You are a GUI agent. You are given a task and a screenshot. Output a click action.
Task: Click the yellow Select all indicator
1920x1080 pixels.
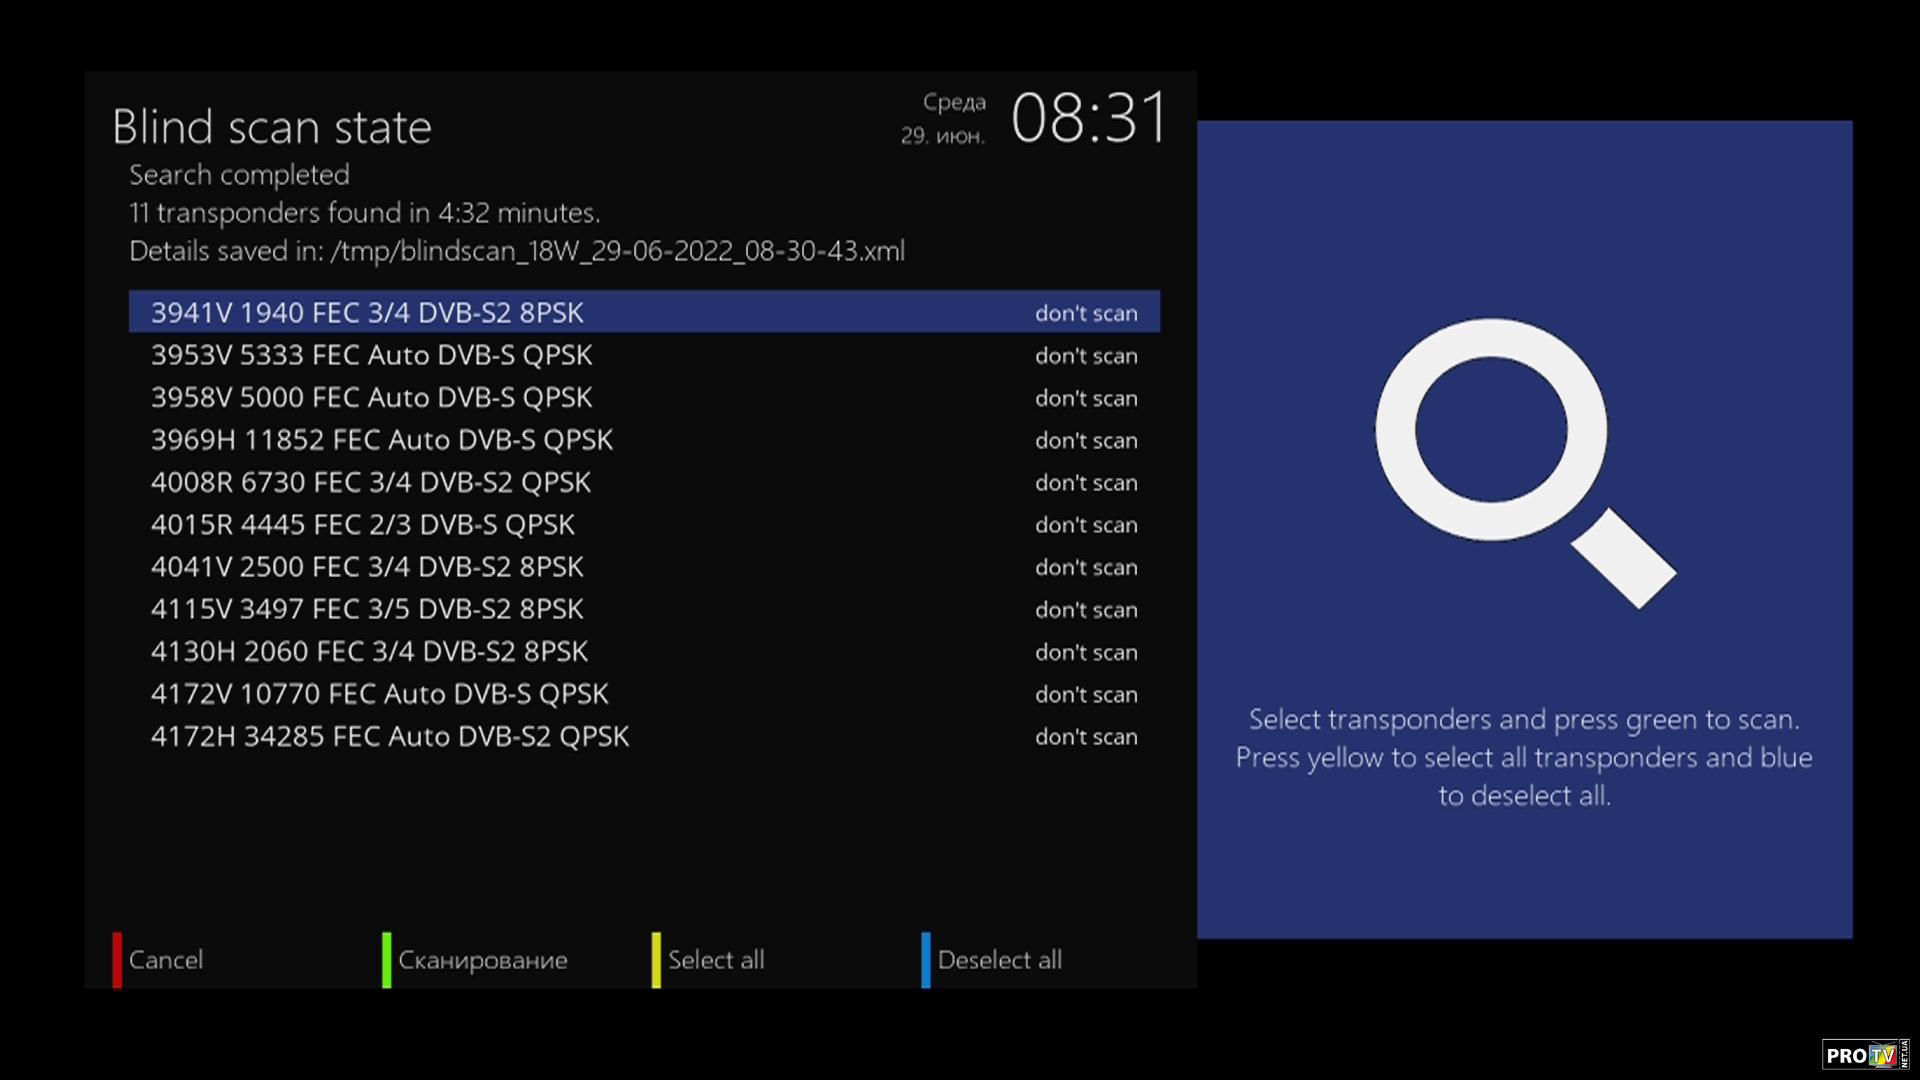(656, 960)
